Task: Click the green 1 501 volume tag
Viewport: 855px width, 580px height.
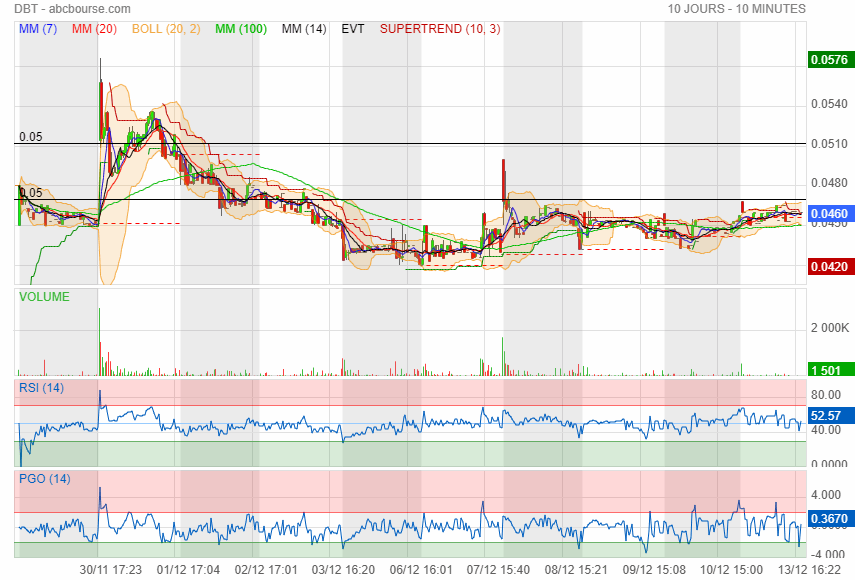Action: [831, 370]
